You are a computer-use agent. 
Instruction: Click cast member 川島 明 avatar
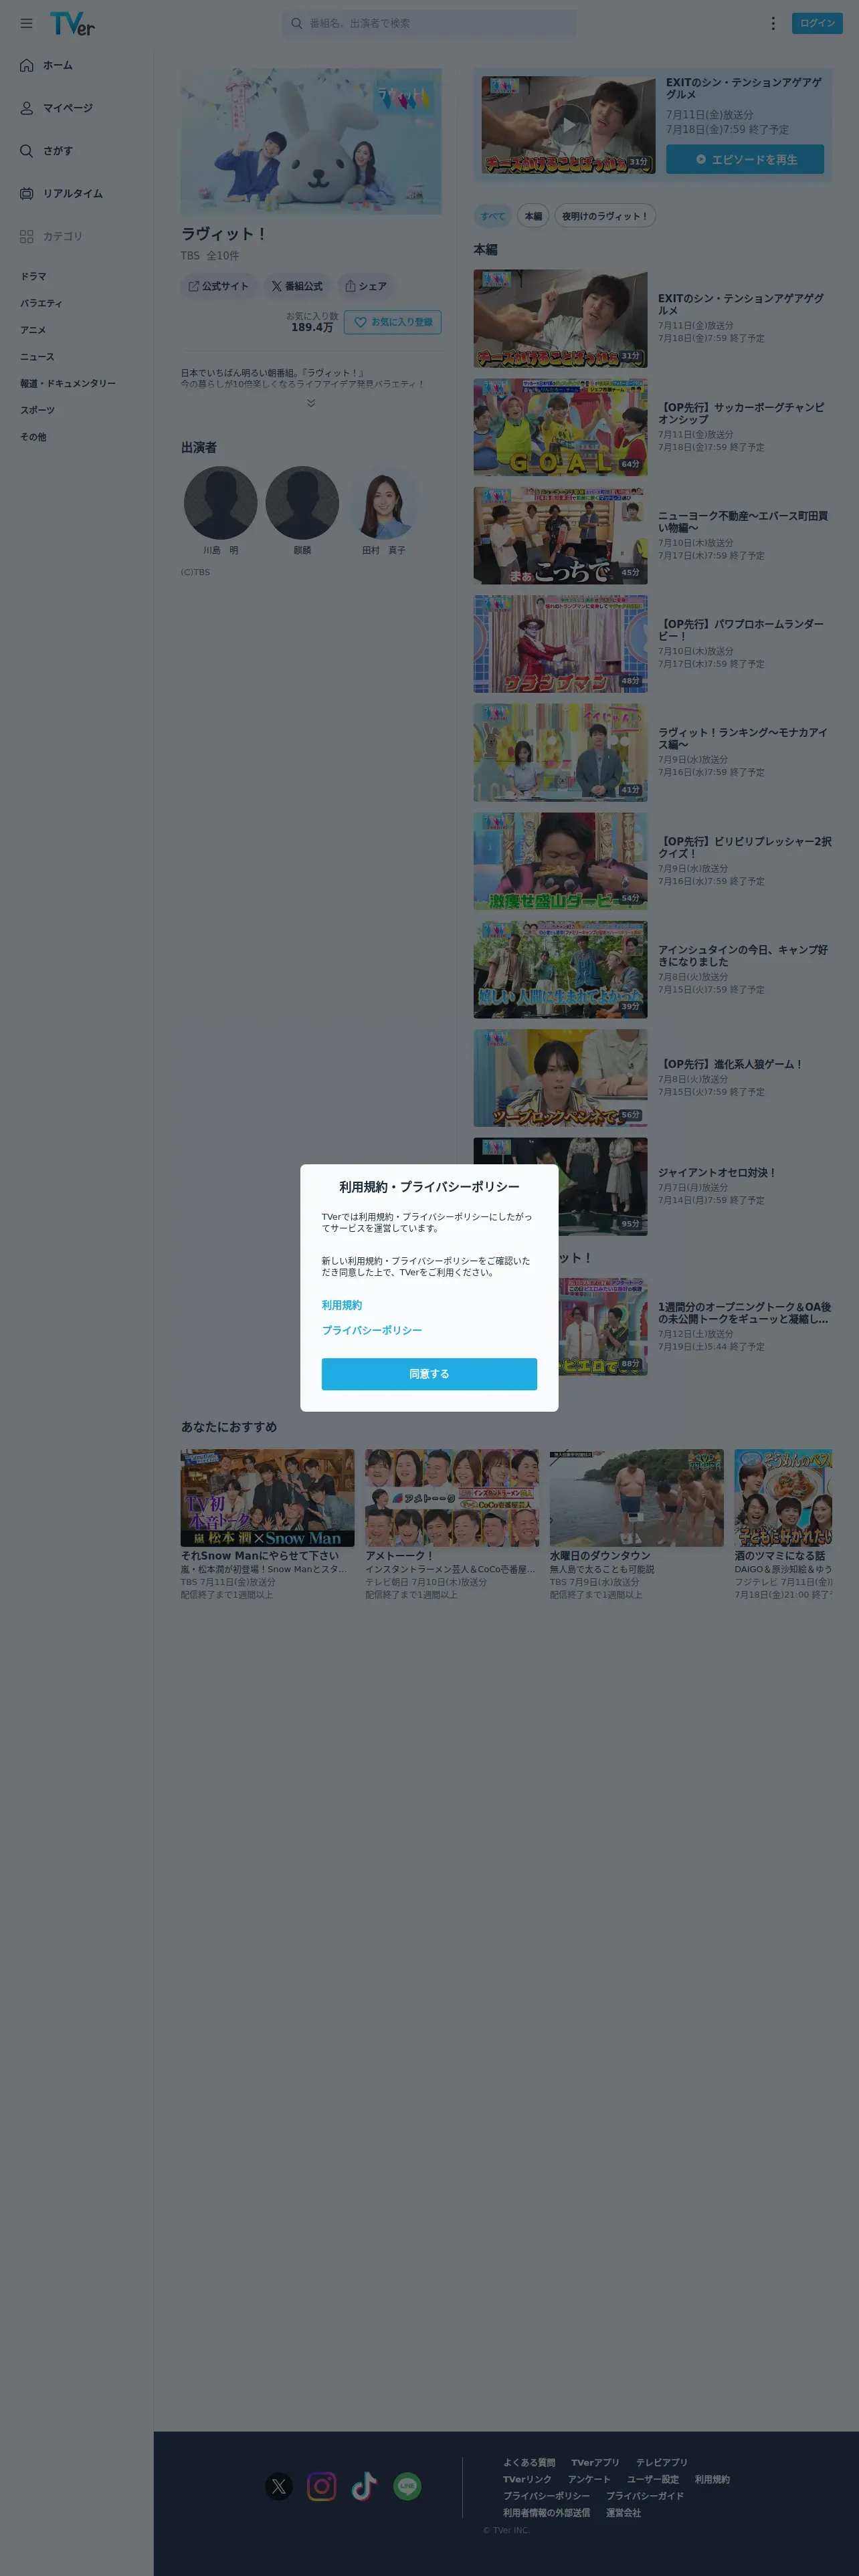(220, 503)
